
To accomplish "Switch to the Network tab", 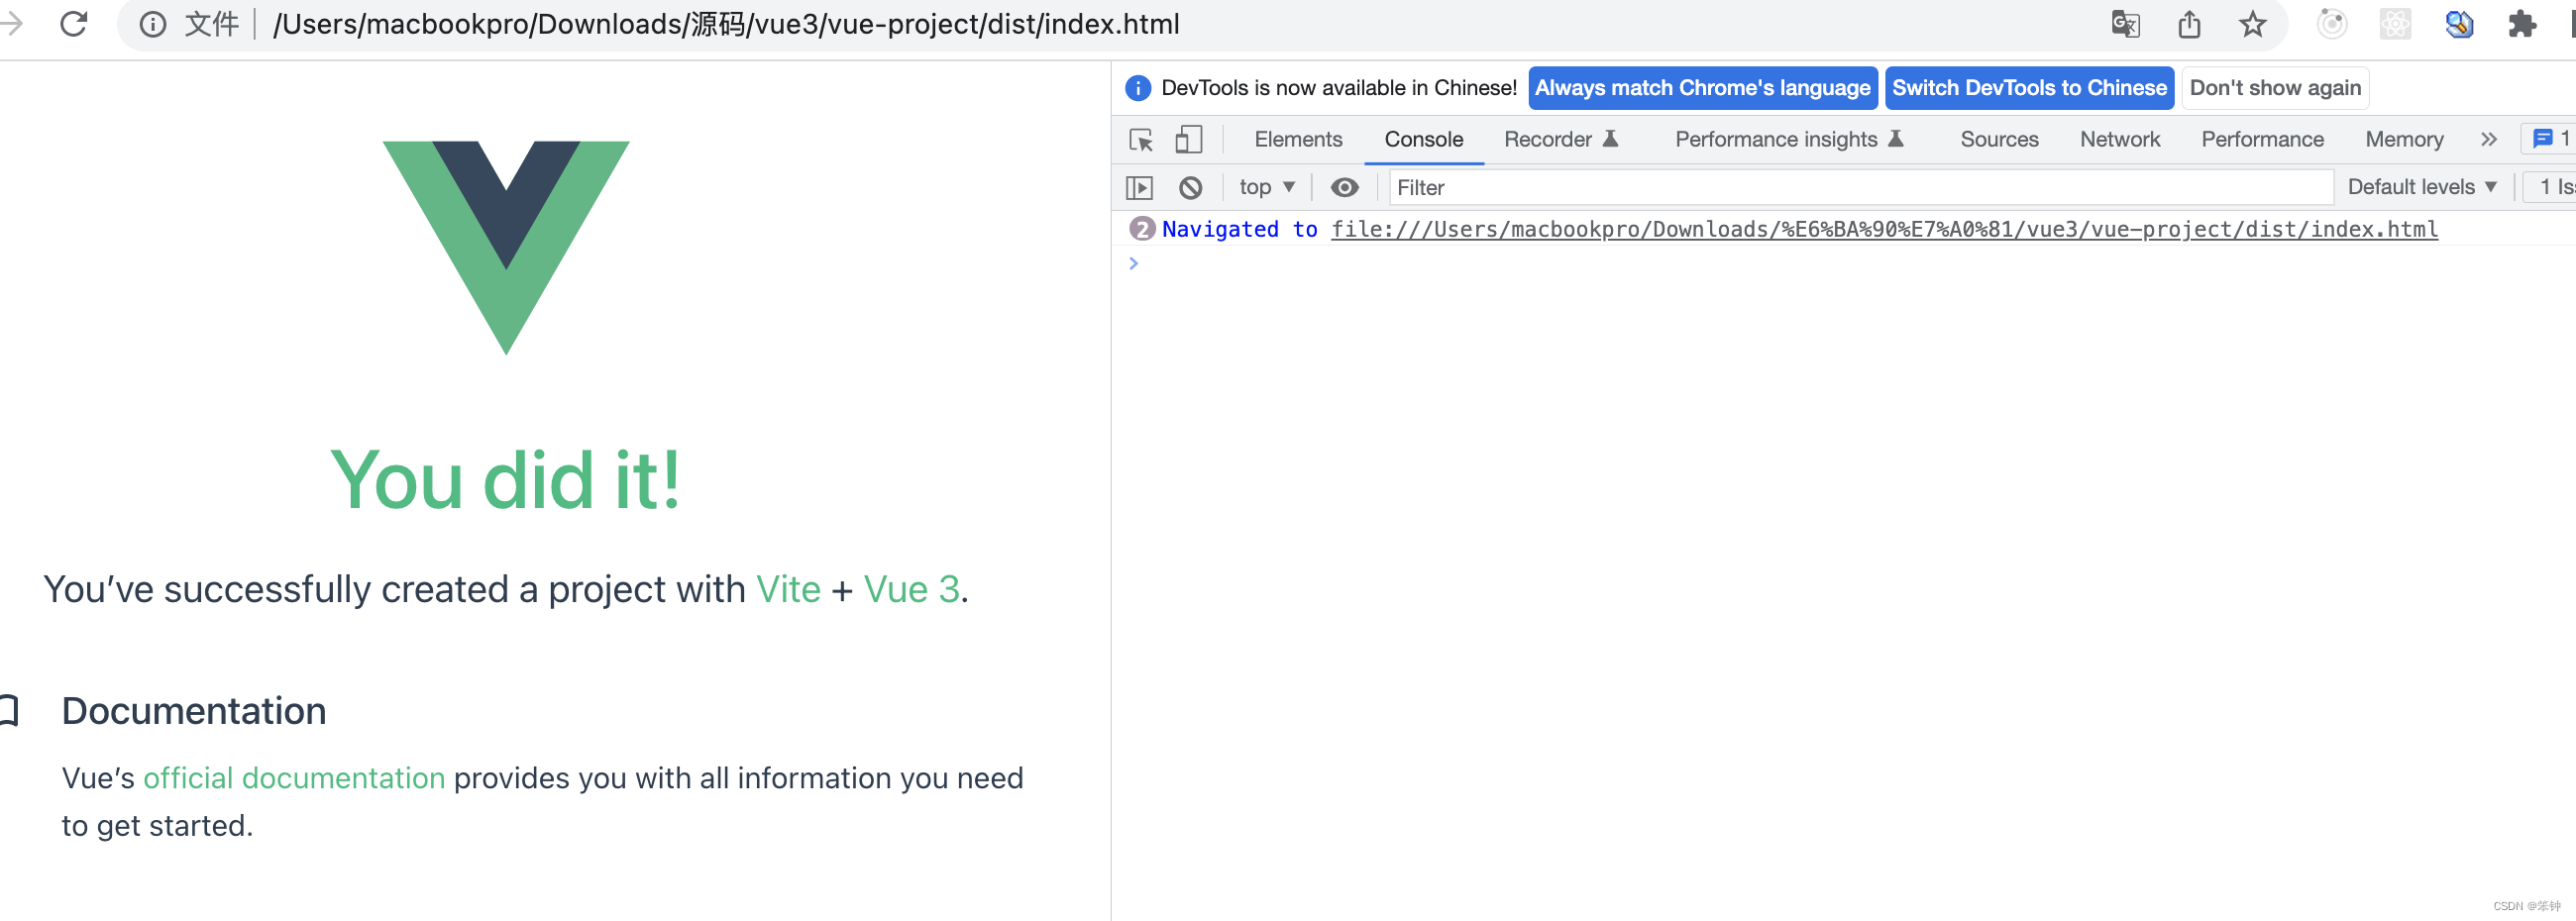I will [x=2119, y=140].
